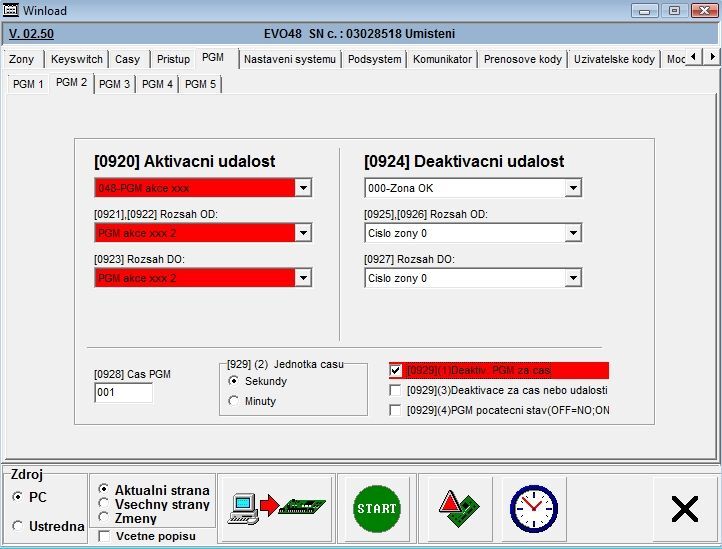This screenshot has width=722, height=549.
Task: Check the Vcetne popisu option
Action: pyautogui.click(x=105, y=537)
